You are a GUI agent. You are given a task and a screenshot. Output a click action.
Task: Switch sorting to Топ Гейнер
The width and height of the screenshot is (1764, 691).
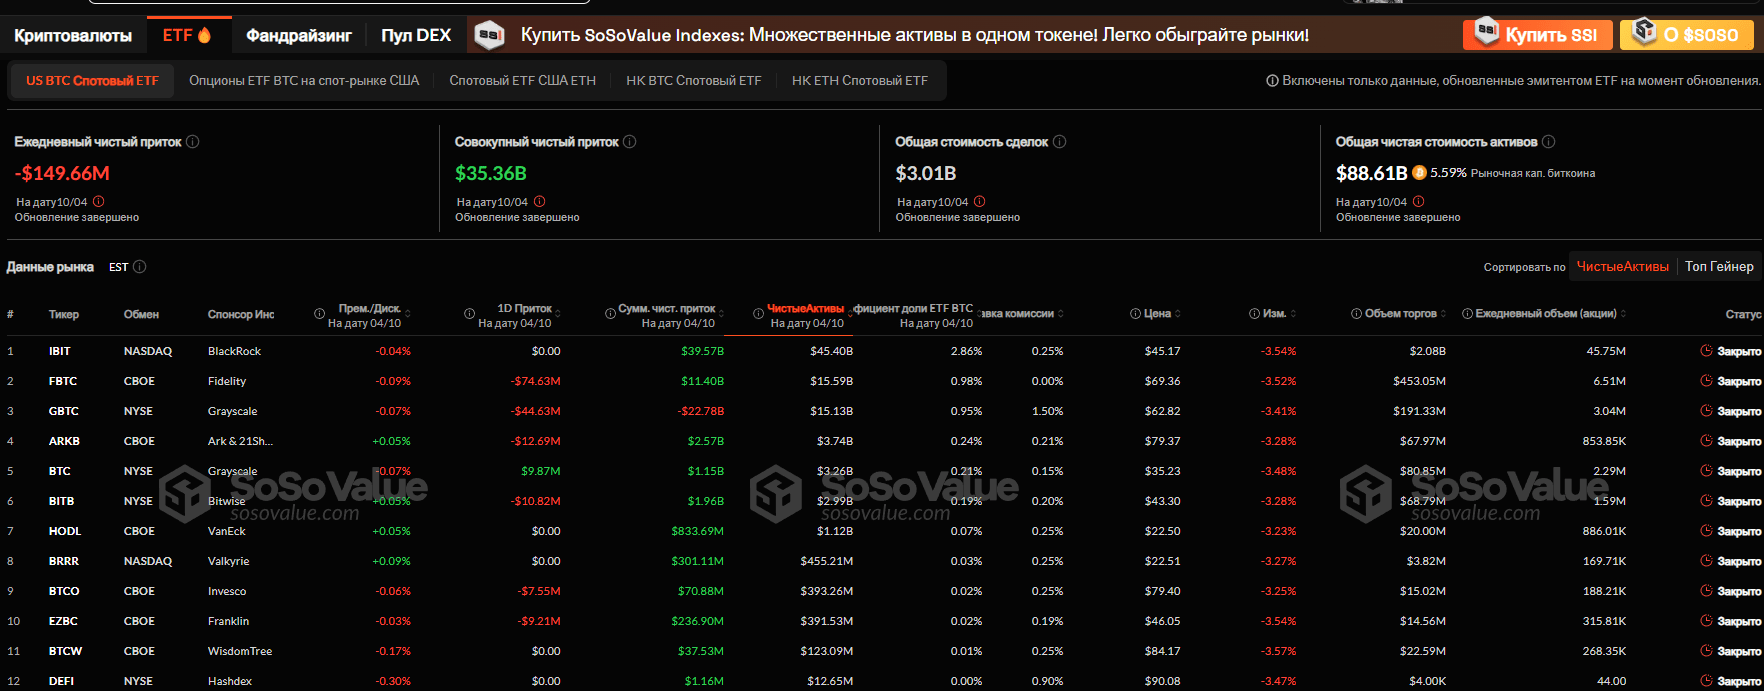[1719, 267]
